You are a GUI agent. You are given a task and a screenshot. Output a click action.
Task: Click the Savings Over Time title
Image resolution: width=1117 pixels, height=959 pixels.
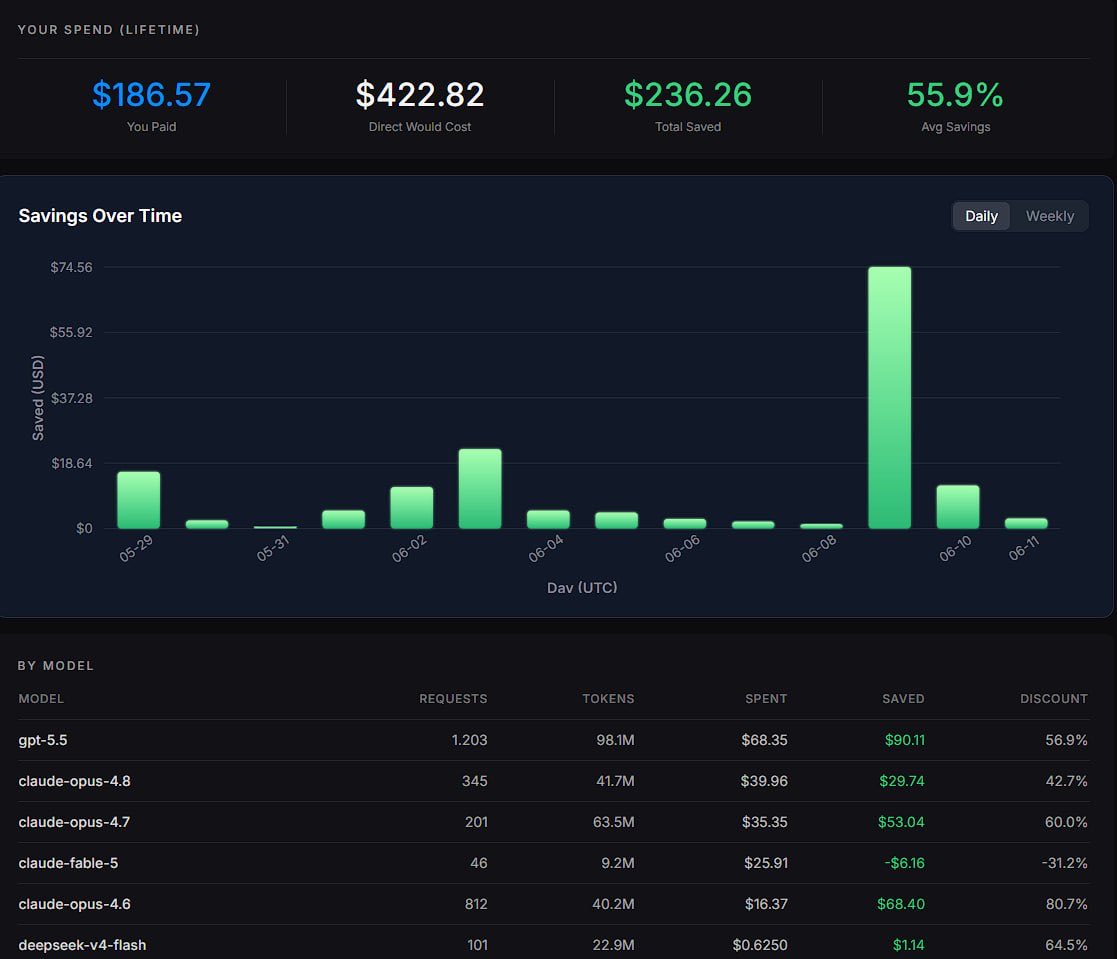coord(100,216)
